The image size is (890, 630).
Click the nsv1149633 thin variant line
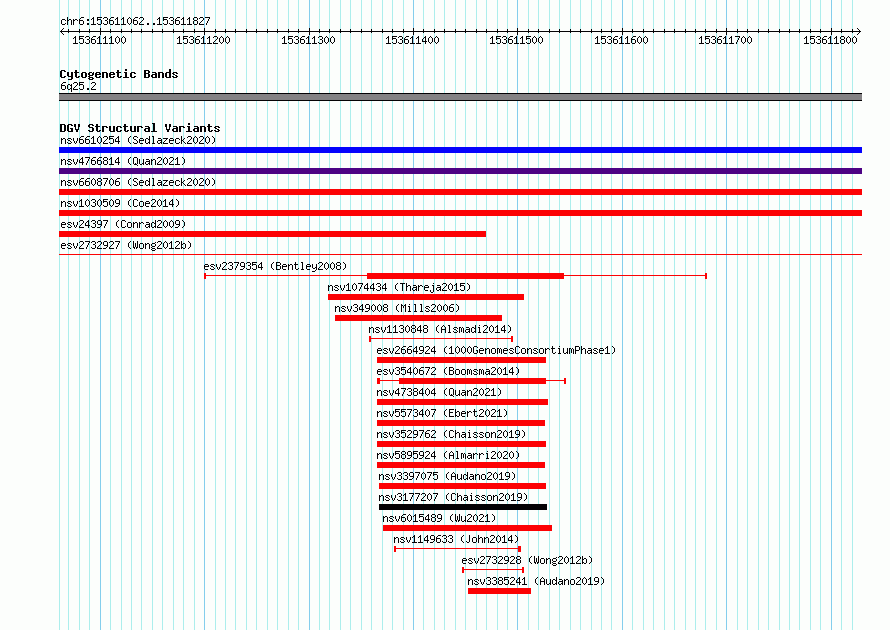[x=457, y=549]
